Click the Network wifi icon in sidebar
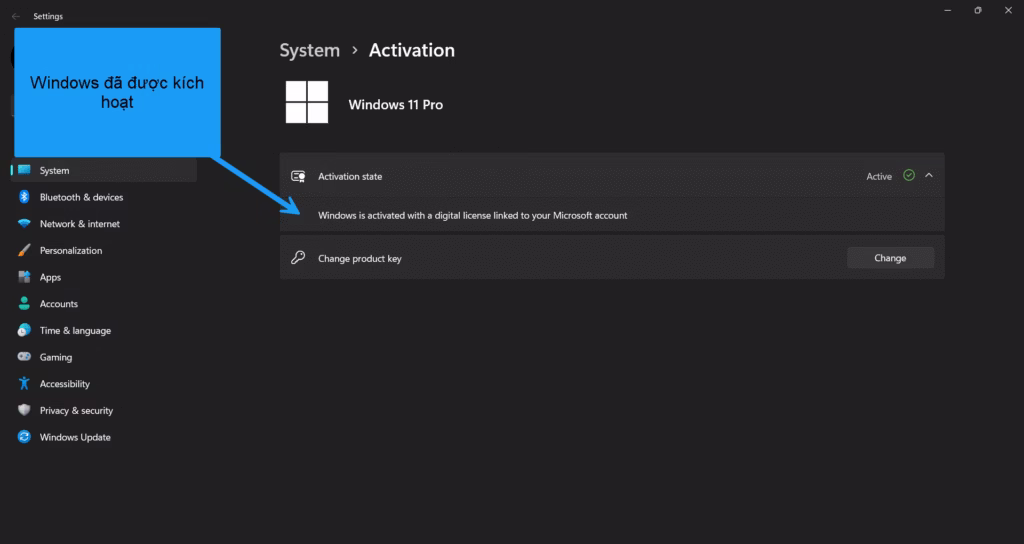The height and width of the screenshot is (544, 1024). click(24, 223)
